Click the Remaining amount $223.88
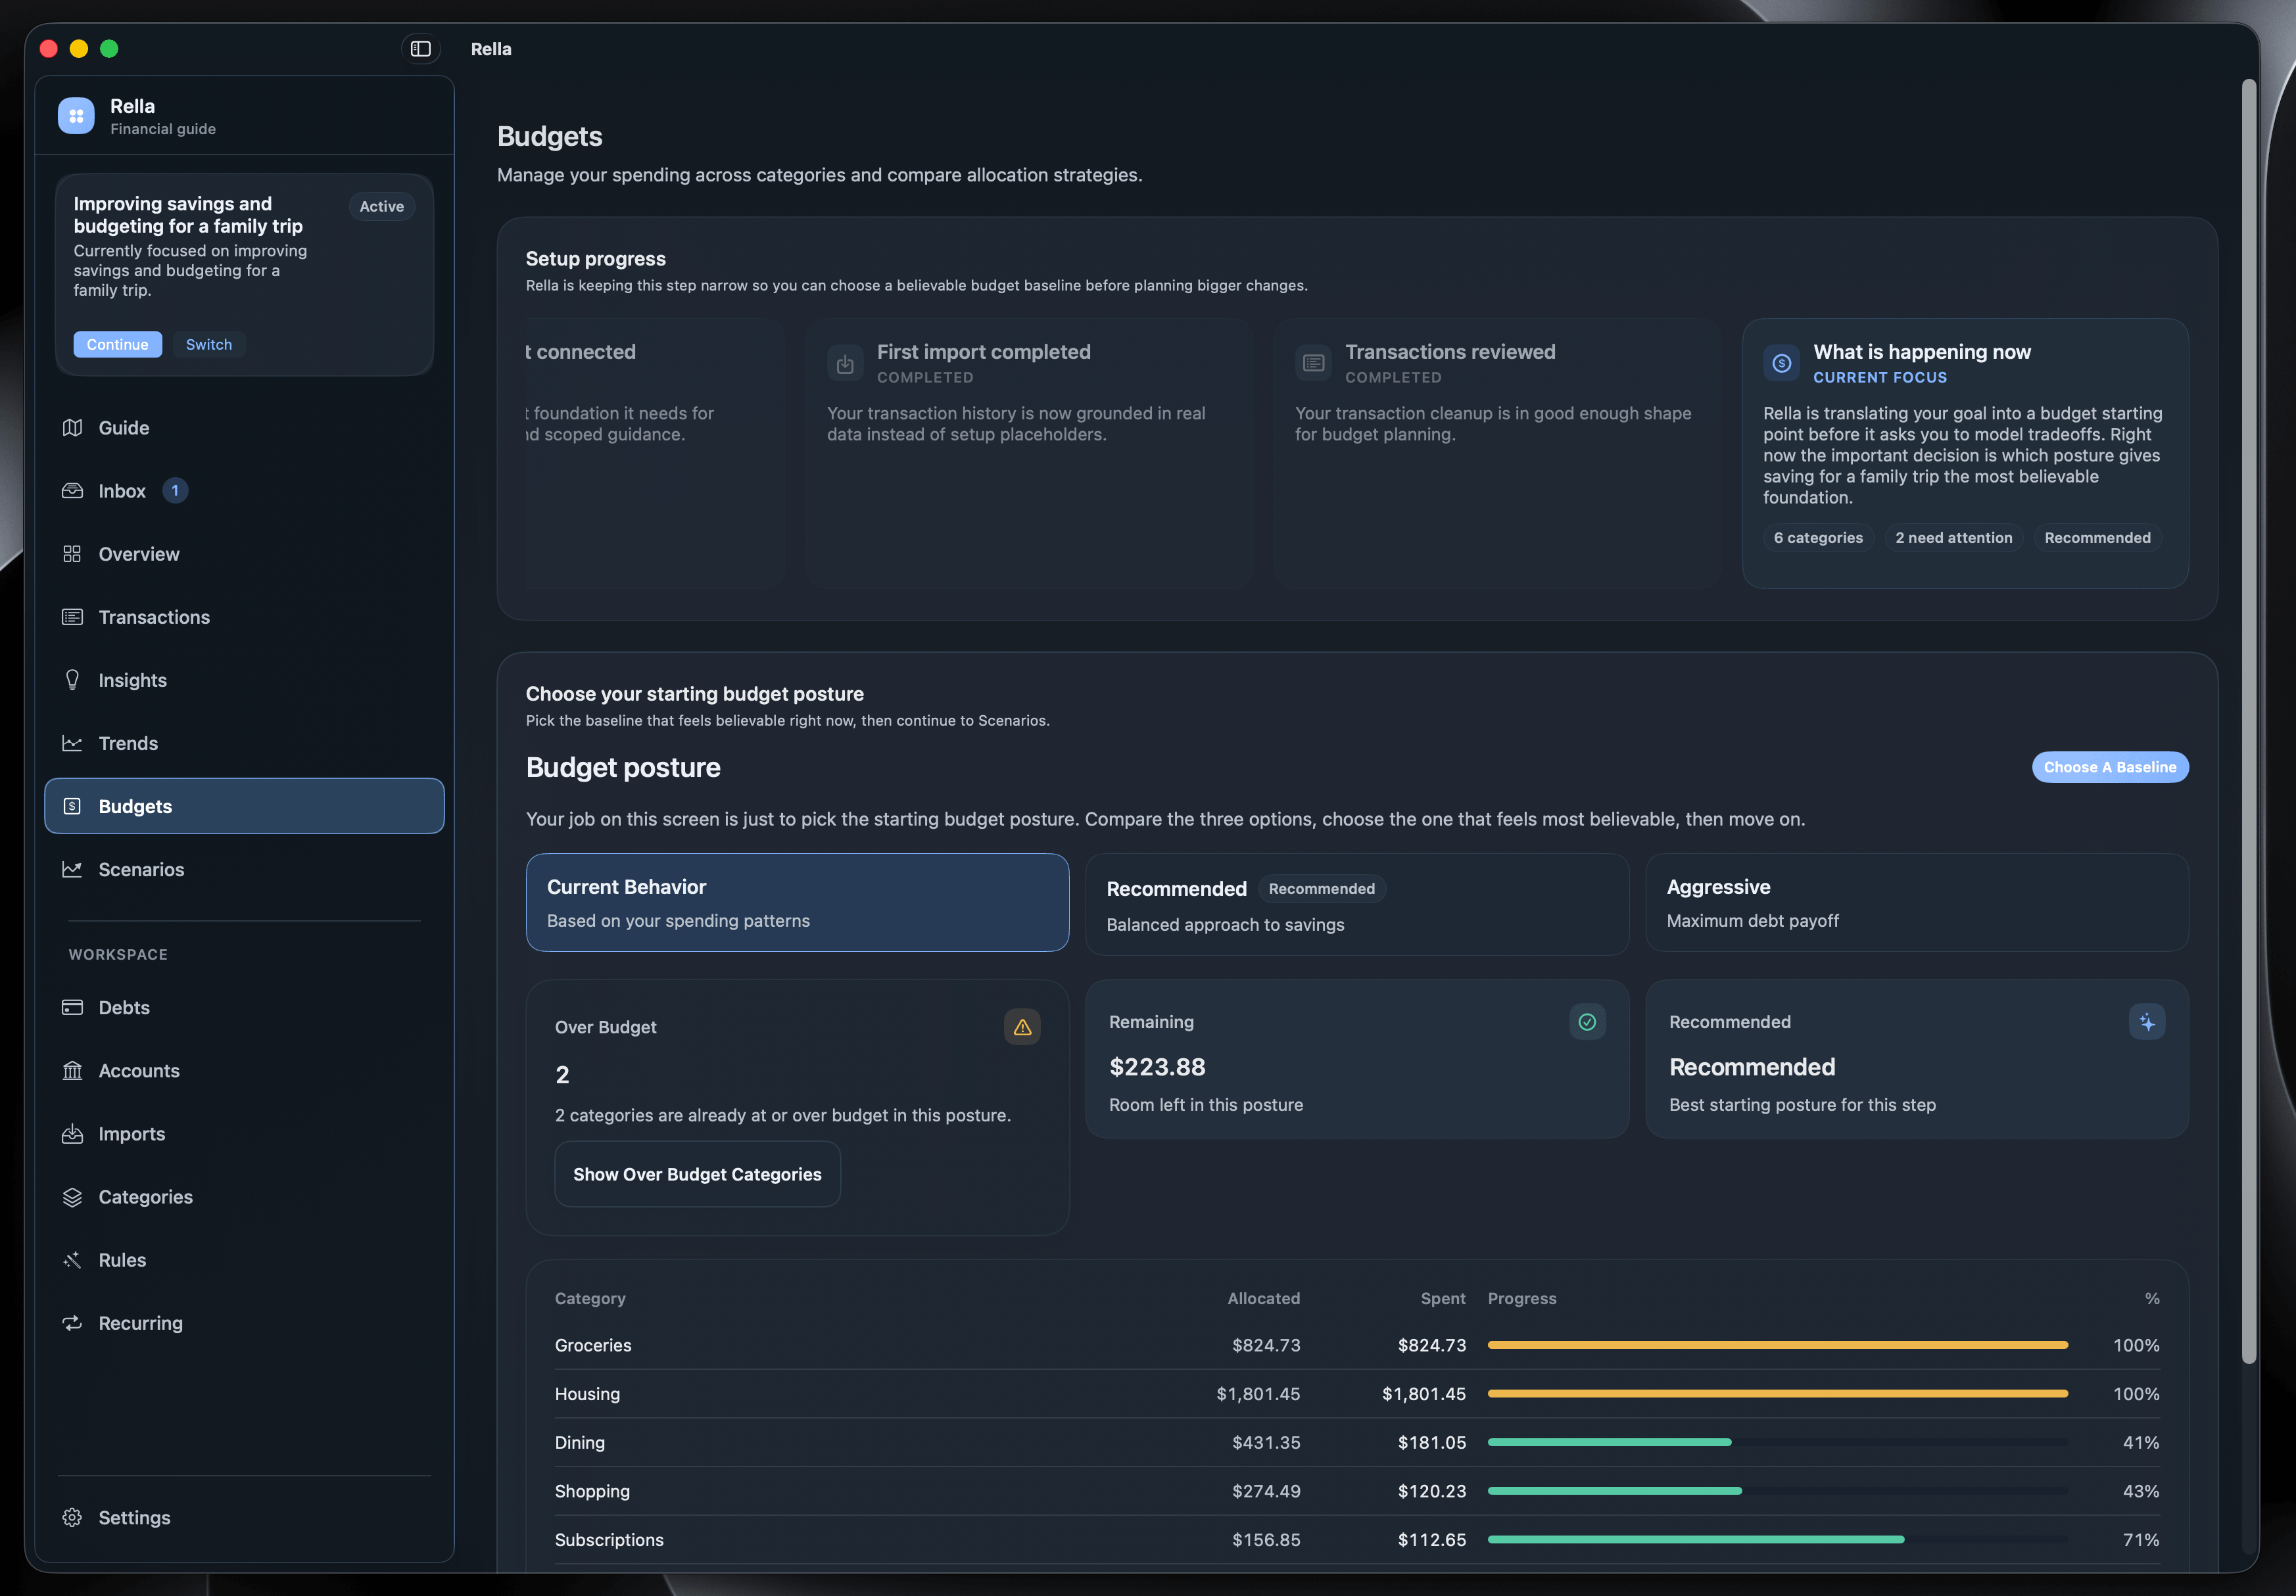Image resolution: width=2296 pixels, height=1596 pixels. point(1157,1067)
